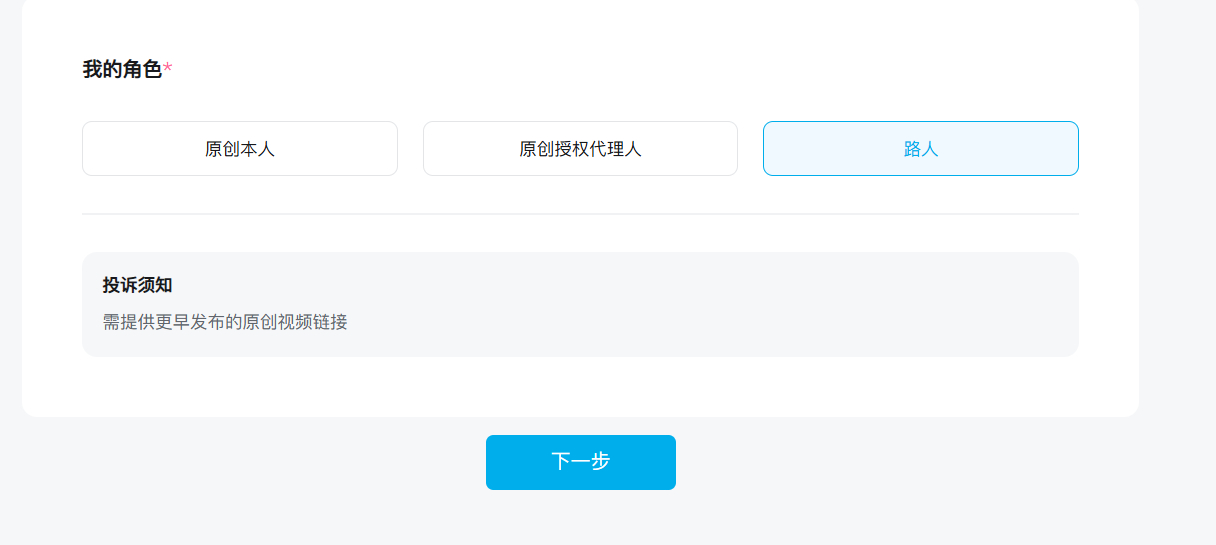Viewport: 1216px width, 545px height.
Task: Click the highlighted 路人 role option
Action: pyautogui.click(x=920, y=149)
